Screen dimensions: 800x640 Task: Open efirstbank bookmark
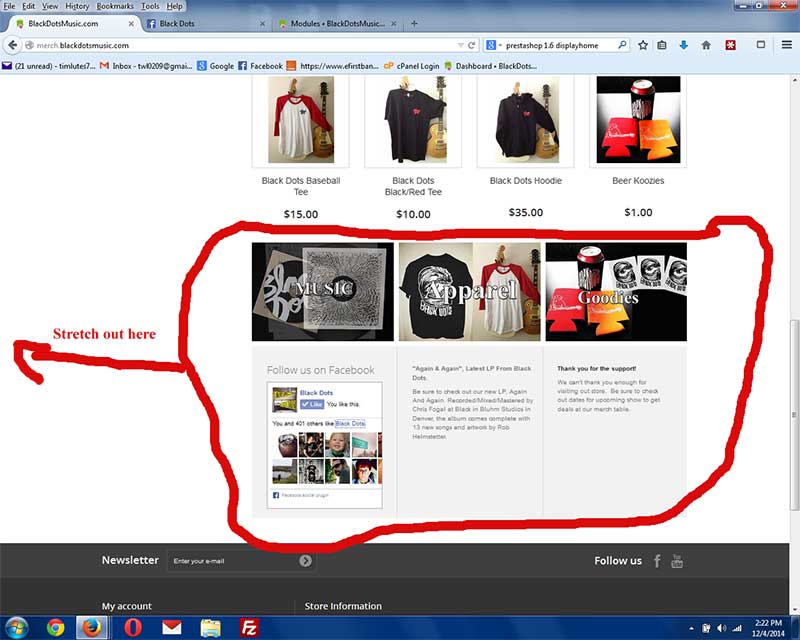333,66
